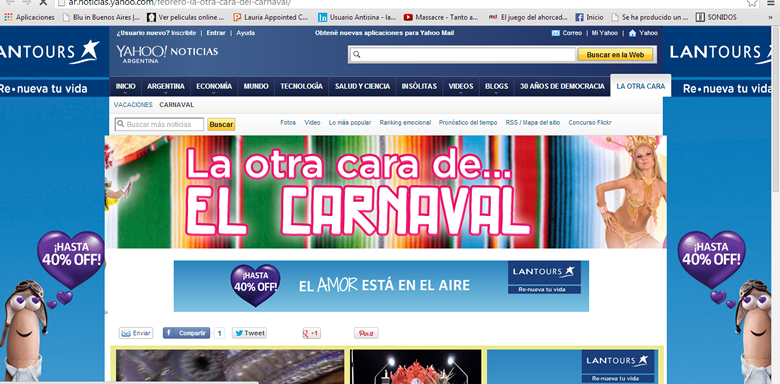Open the Ranking emocional link
This screenshot has height=384, width=780.
pyautogui.click(x=405, y=122)
